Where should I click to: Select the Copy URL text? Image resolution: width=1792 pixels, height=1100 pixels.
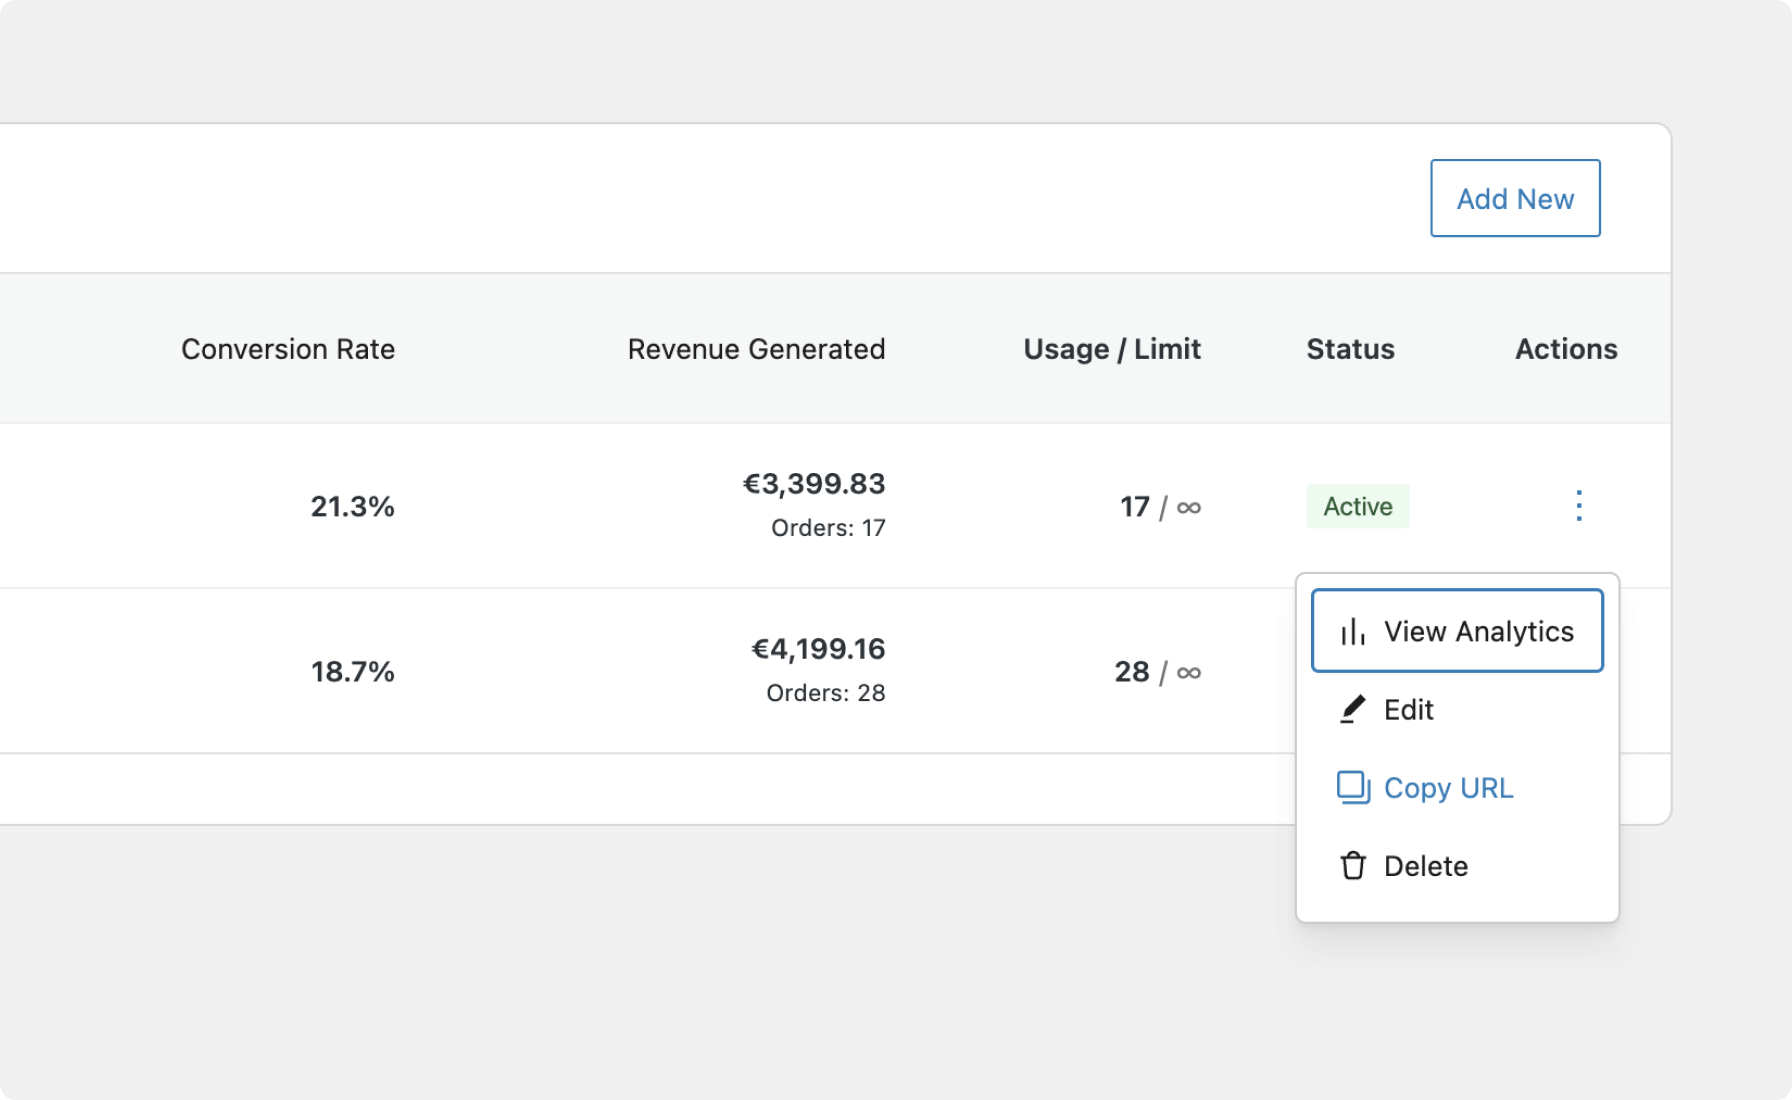(1448, 788)
